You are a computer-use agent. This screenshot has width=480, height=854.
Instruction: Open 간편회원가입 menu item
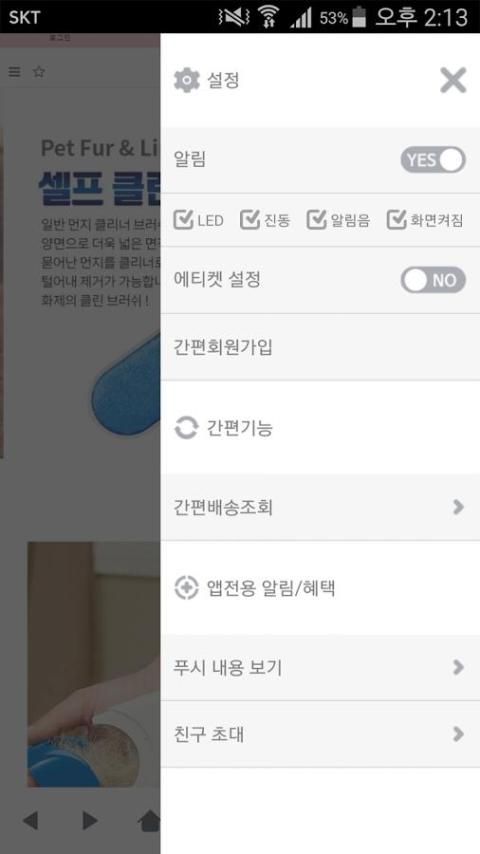[x=320, y=347]
